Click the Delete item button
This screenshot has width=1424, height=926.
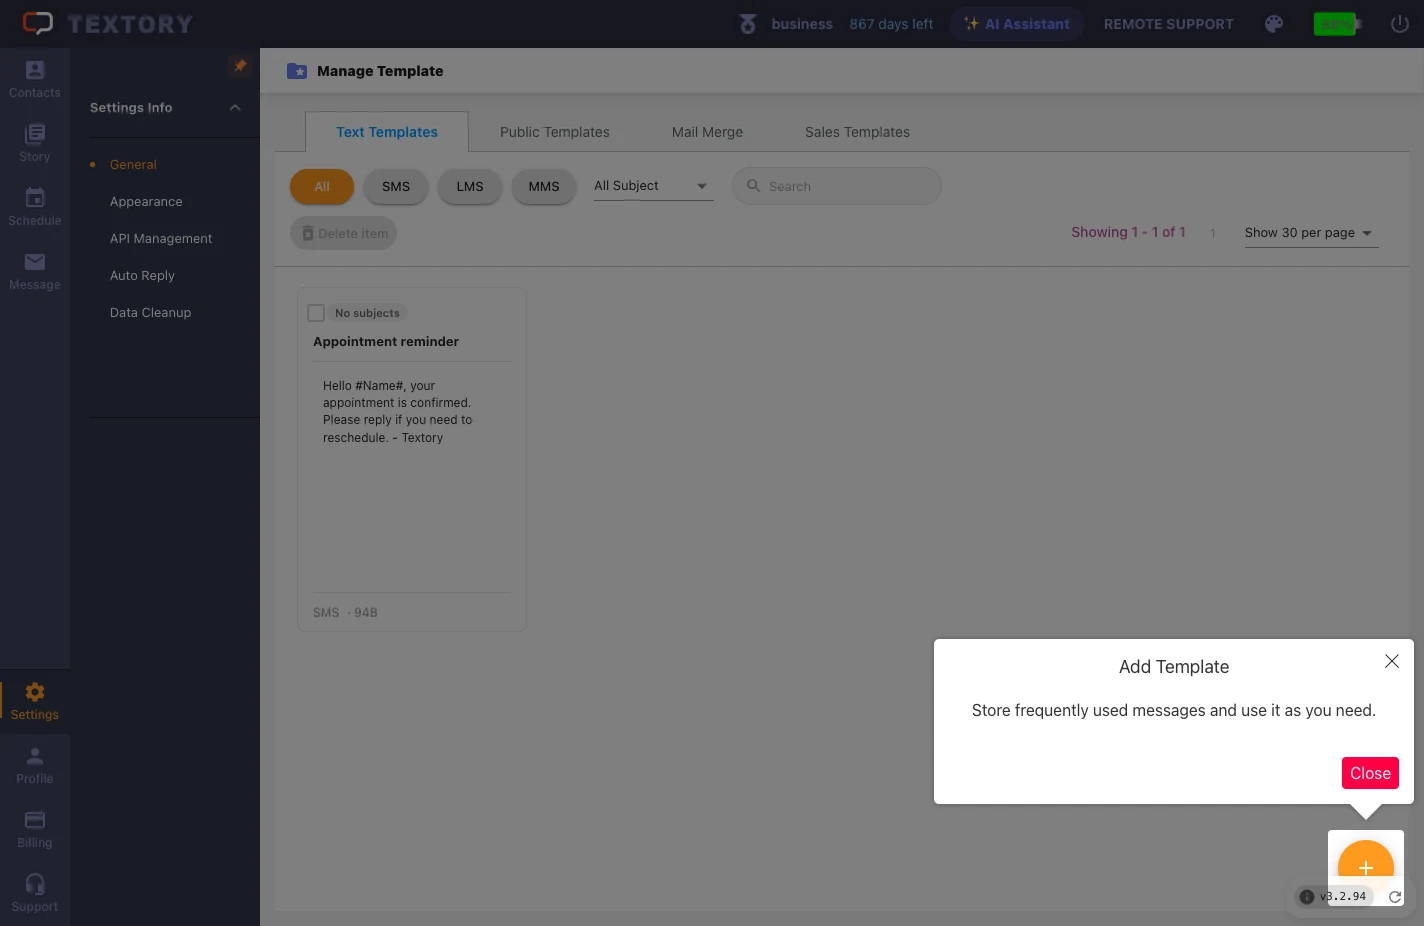[344, 234]
